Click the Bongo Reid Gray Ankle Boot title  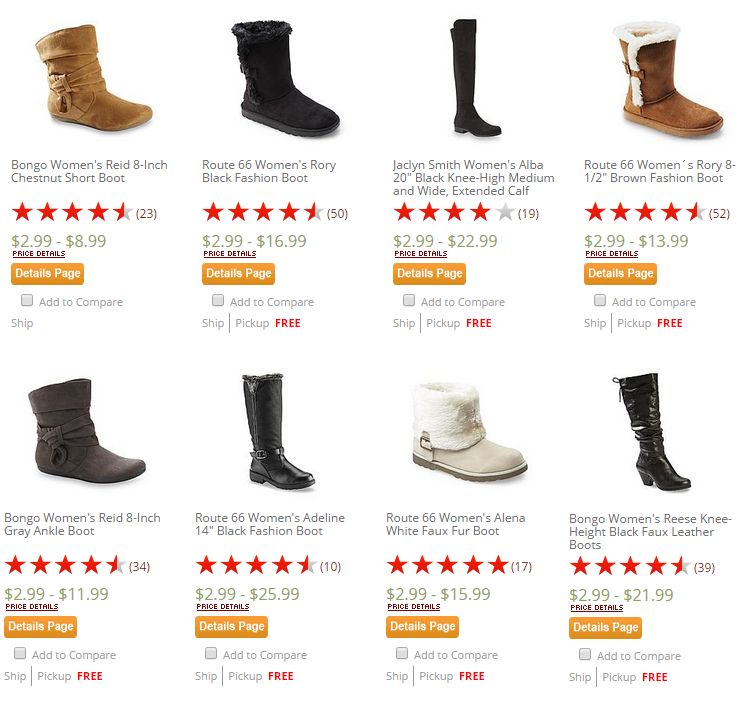click(x=83, y=524)
